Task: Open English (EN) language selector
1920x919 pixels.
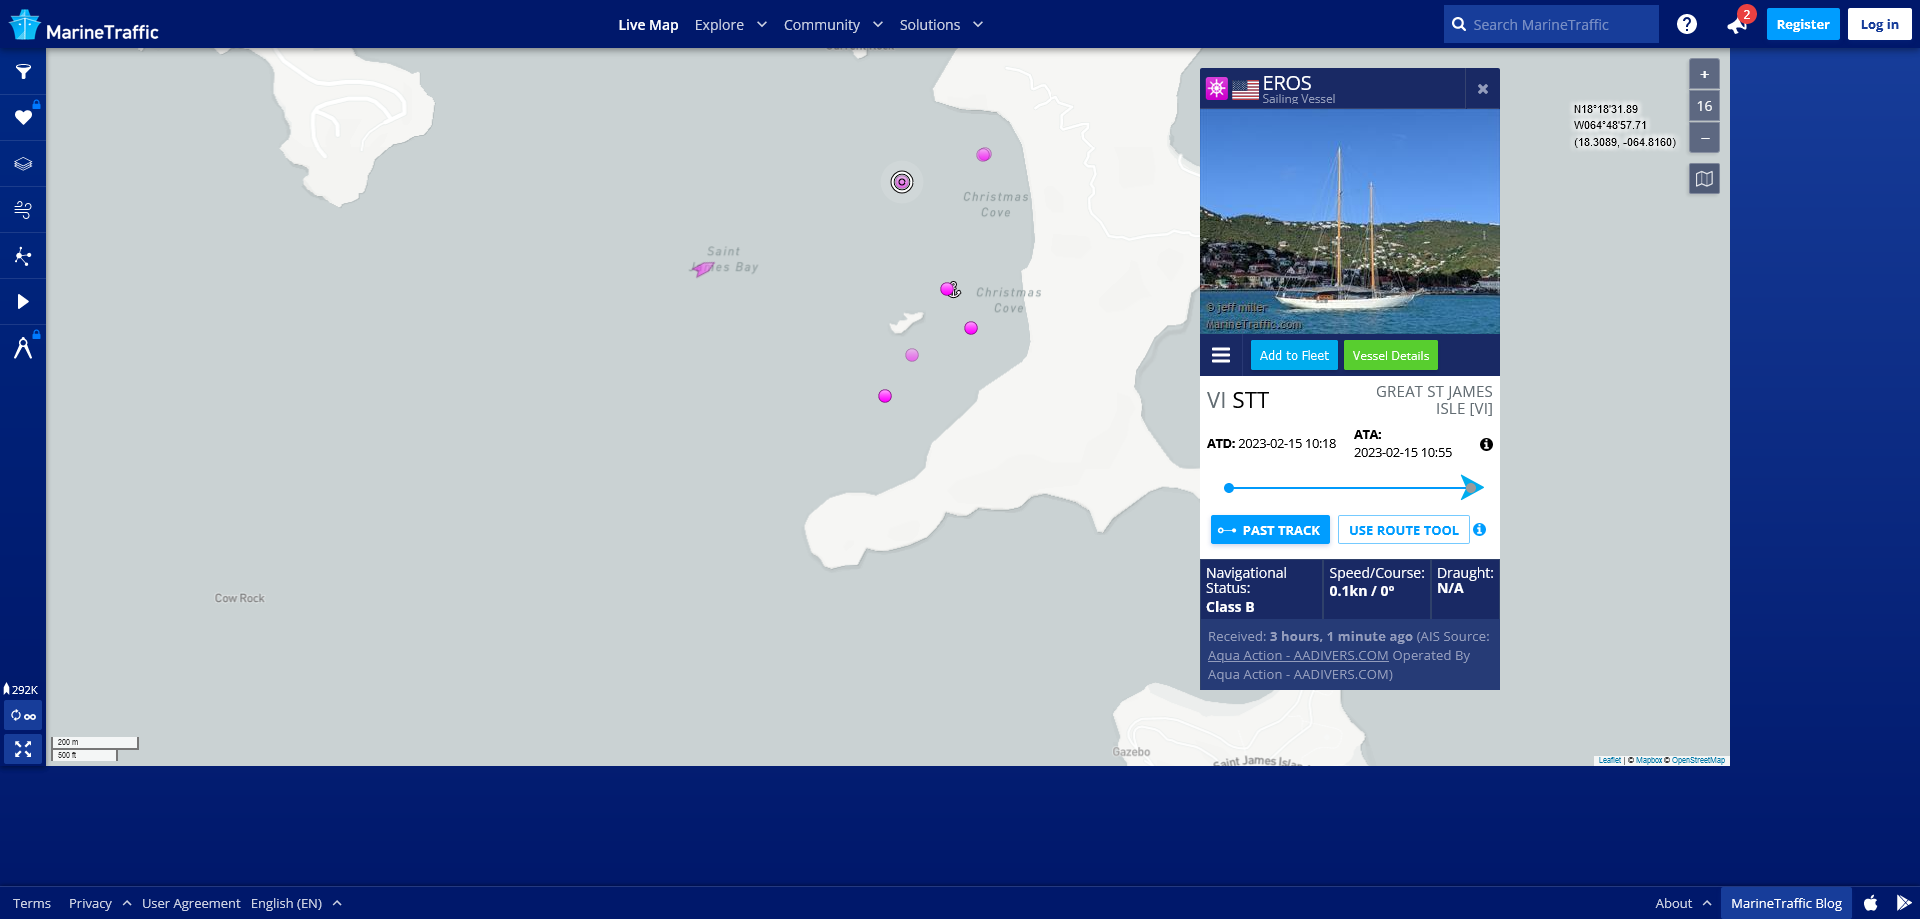Action: click(286, 903)
